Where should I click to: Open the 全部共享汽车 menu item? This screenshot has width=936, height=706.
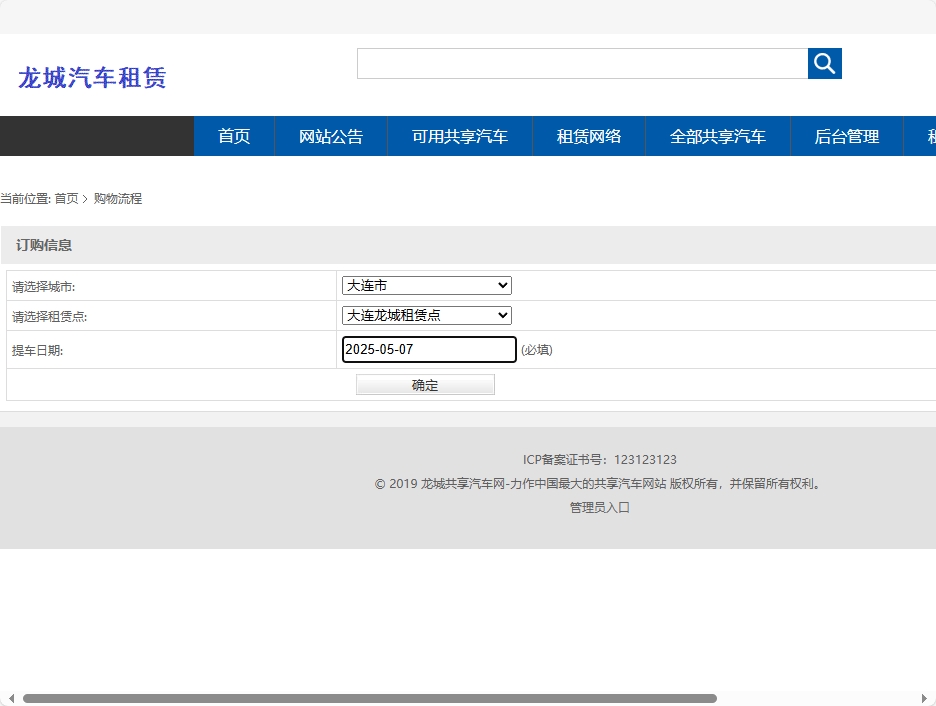717,136
